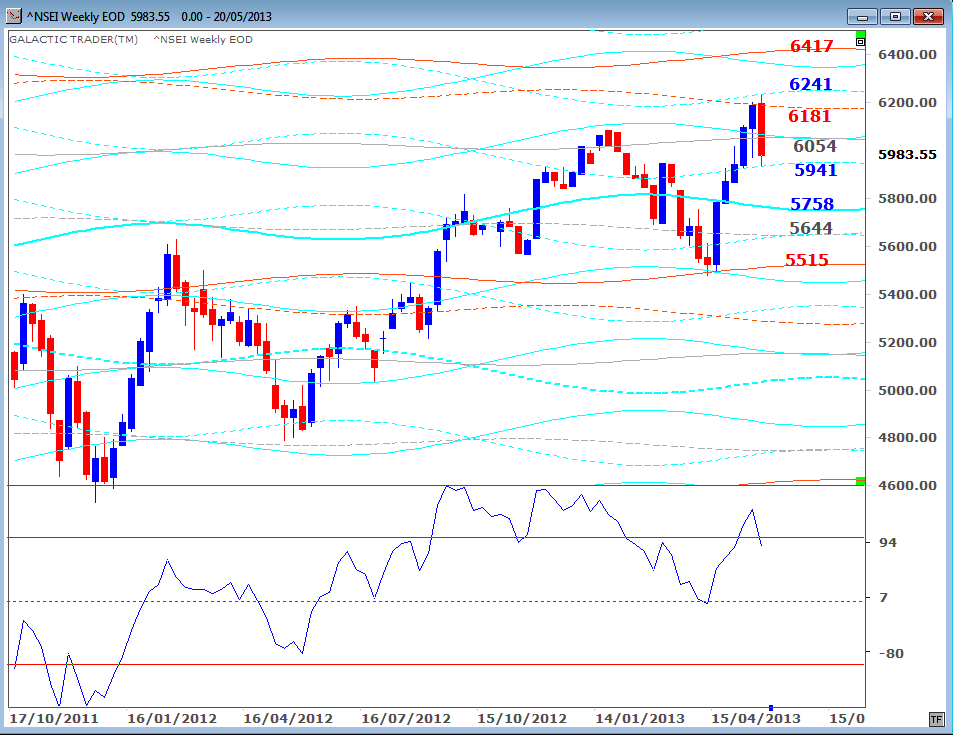Click the red 5515 support level label
This screenshot has width=953, height=735.
807,260
